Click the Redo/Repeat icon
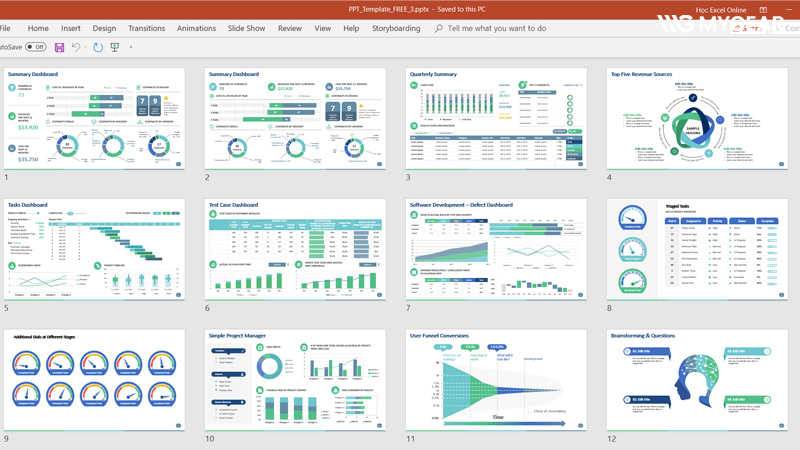 coord(98,47)
